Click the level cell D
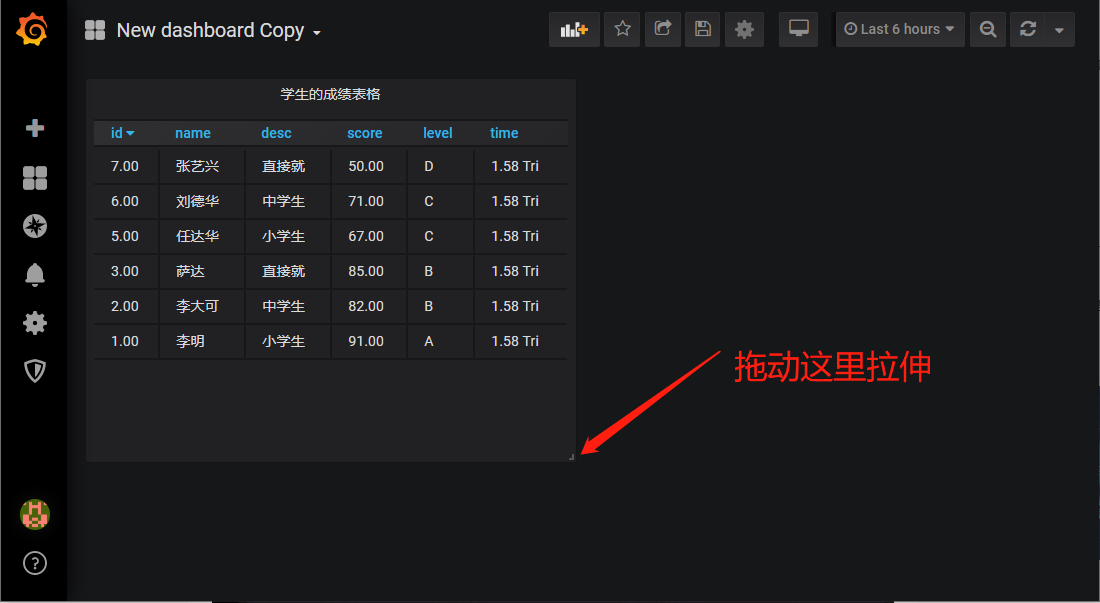This screenshot has height=603, width=1100. click(441, 166)
